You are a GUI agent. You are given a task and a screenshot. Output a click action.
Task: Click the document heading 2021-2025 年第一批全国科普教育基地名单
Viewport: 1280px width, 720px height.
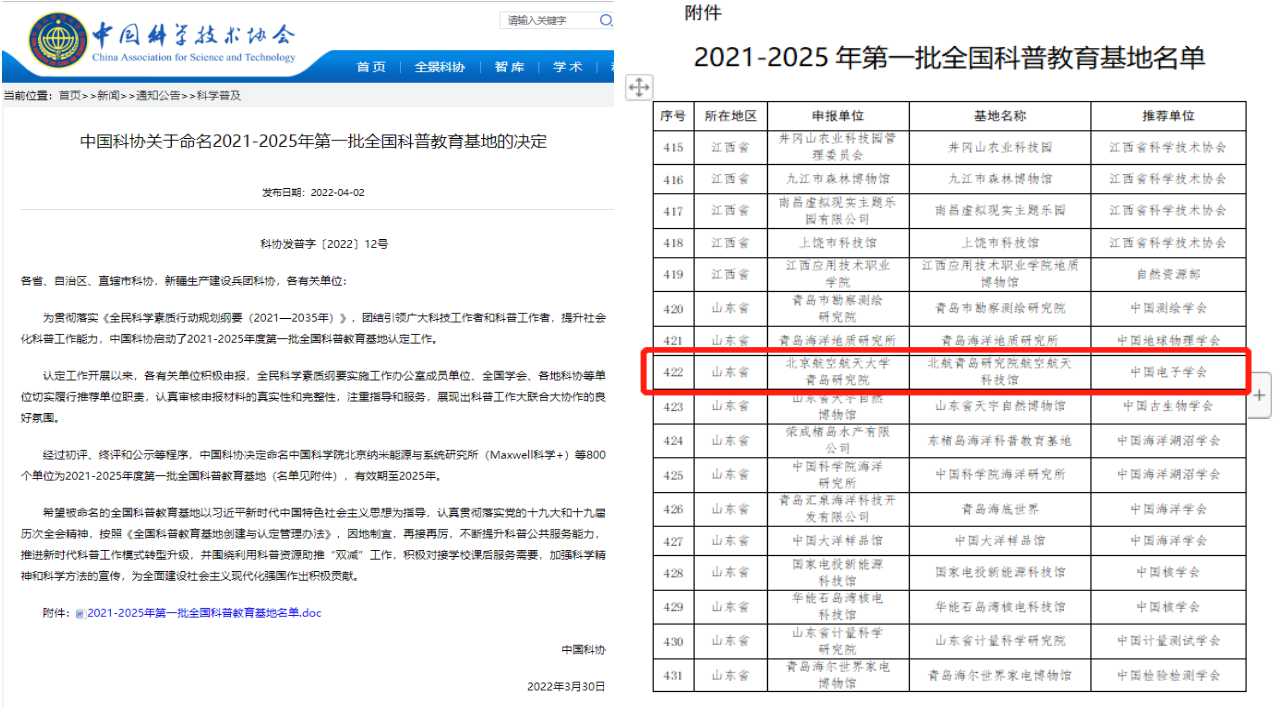[949, 57]
